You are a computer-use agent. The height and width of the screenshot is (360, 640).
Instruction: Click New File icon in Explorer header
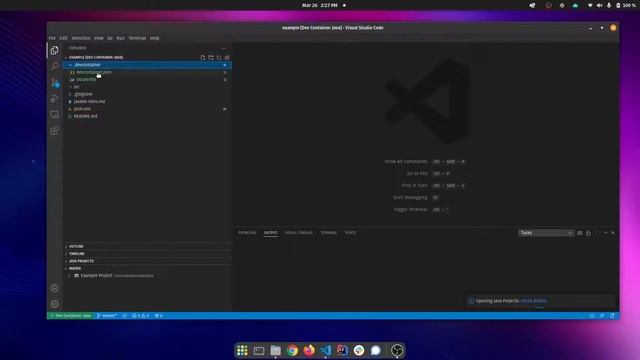[203, 58]
